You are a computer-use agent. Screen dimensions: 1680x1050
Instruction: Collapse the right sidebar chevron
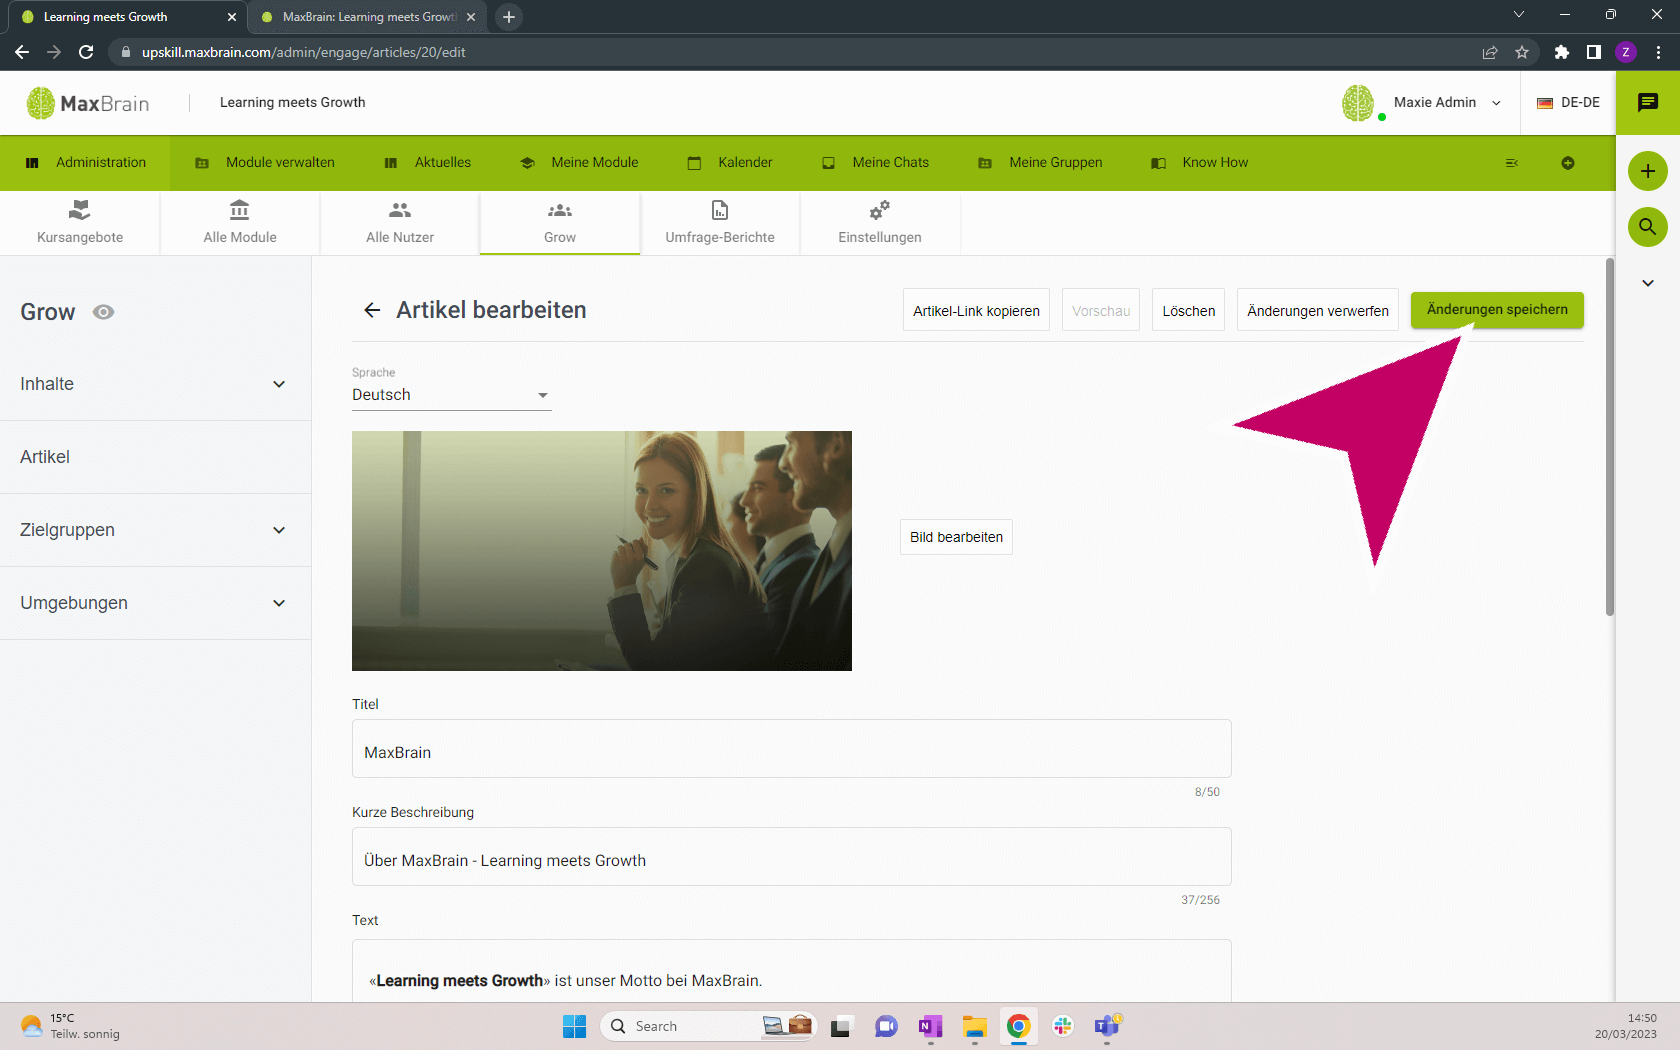coord(1648,283)
